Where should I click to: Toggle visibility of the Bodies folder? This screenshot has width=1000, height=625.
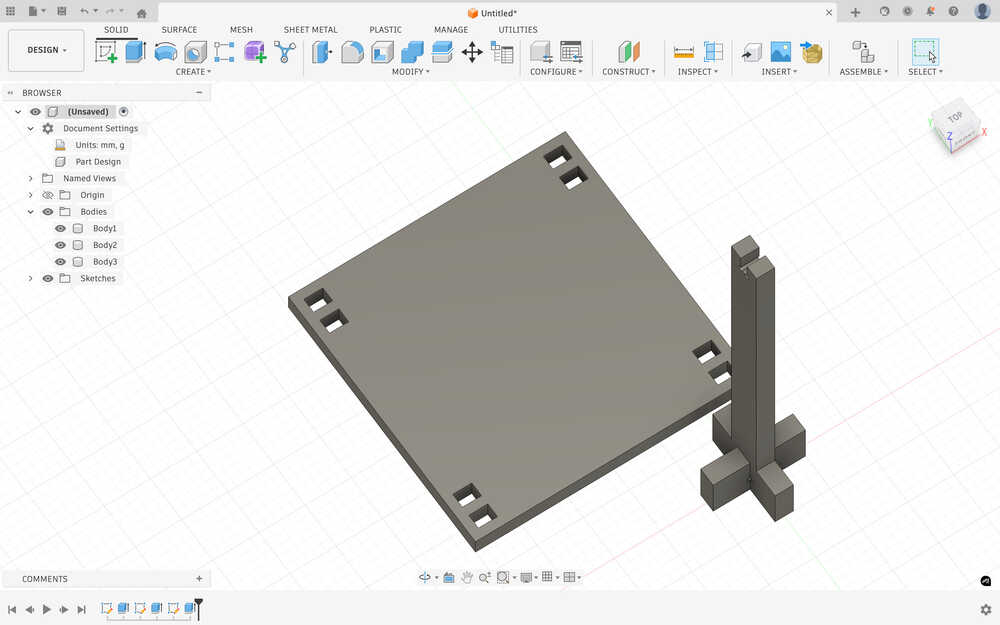pos(48,212)
